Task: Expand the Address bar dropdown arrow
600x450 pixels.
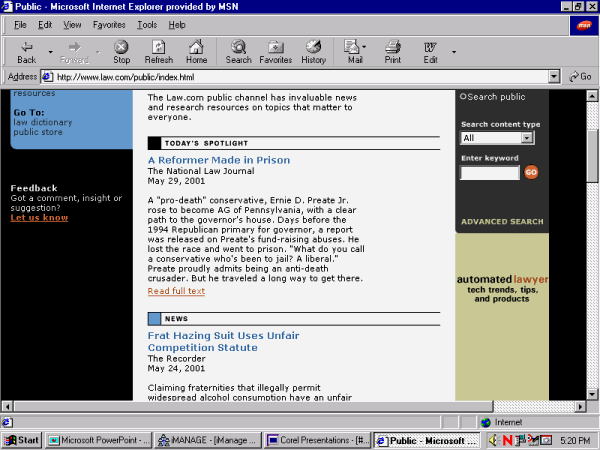Action: coord(554,77)
